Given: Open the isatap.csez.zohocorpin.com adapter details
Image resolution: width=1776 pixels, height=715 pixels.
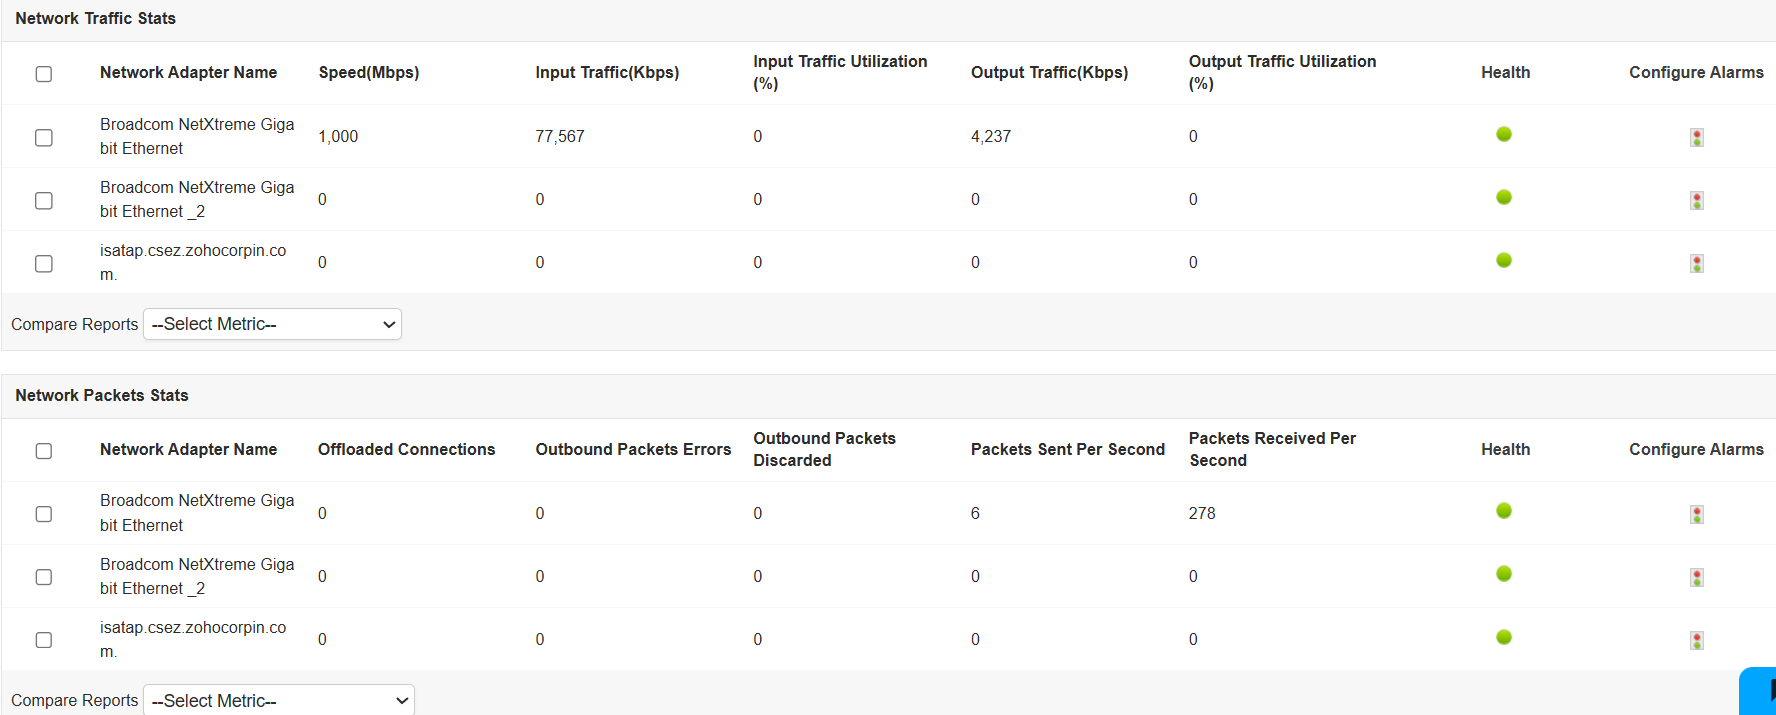Looking at the screenshot, I should tap(193, 262).
